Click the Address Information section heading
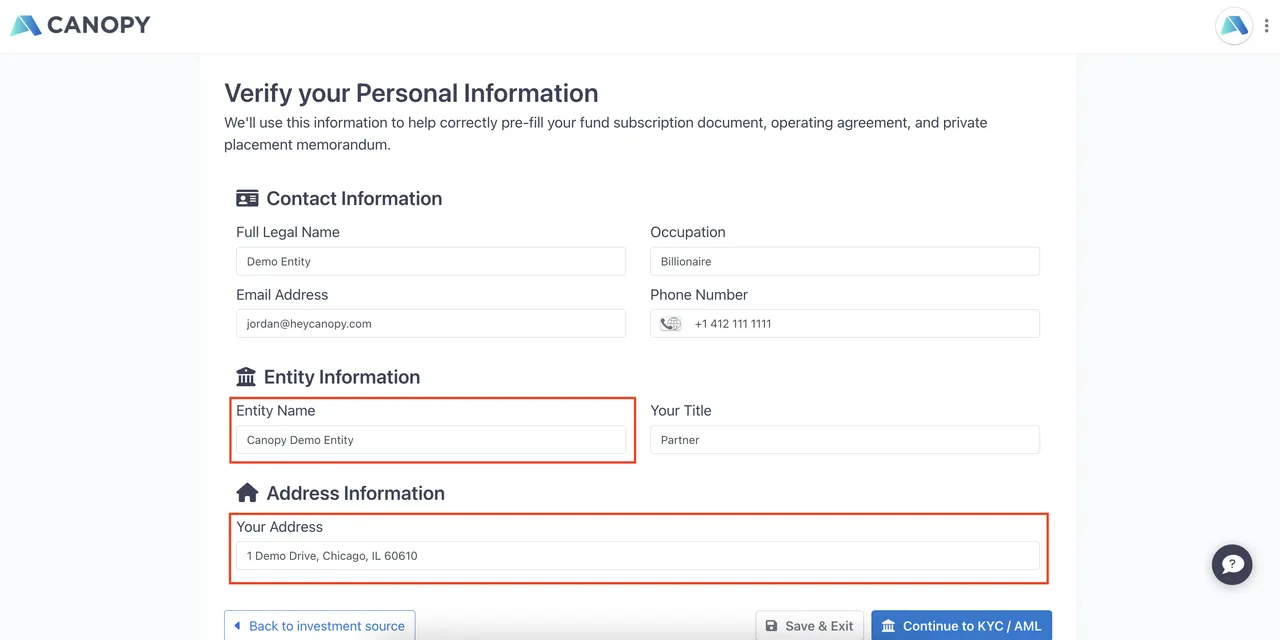 coord(355,493)
